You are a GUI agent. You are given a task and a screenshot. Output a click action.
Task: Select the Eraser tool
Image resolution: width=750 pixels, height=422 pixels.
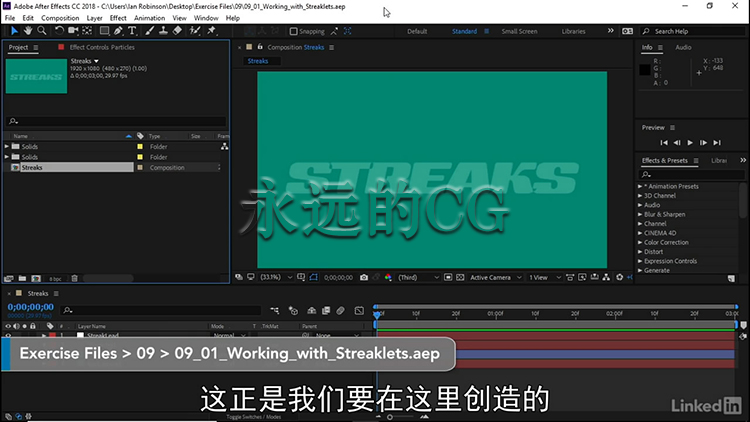point(177,31)
